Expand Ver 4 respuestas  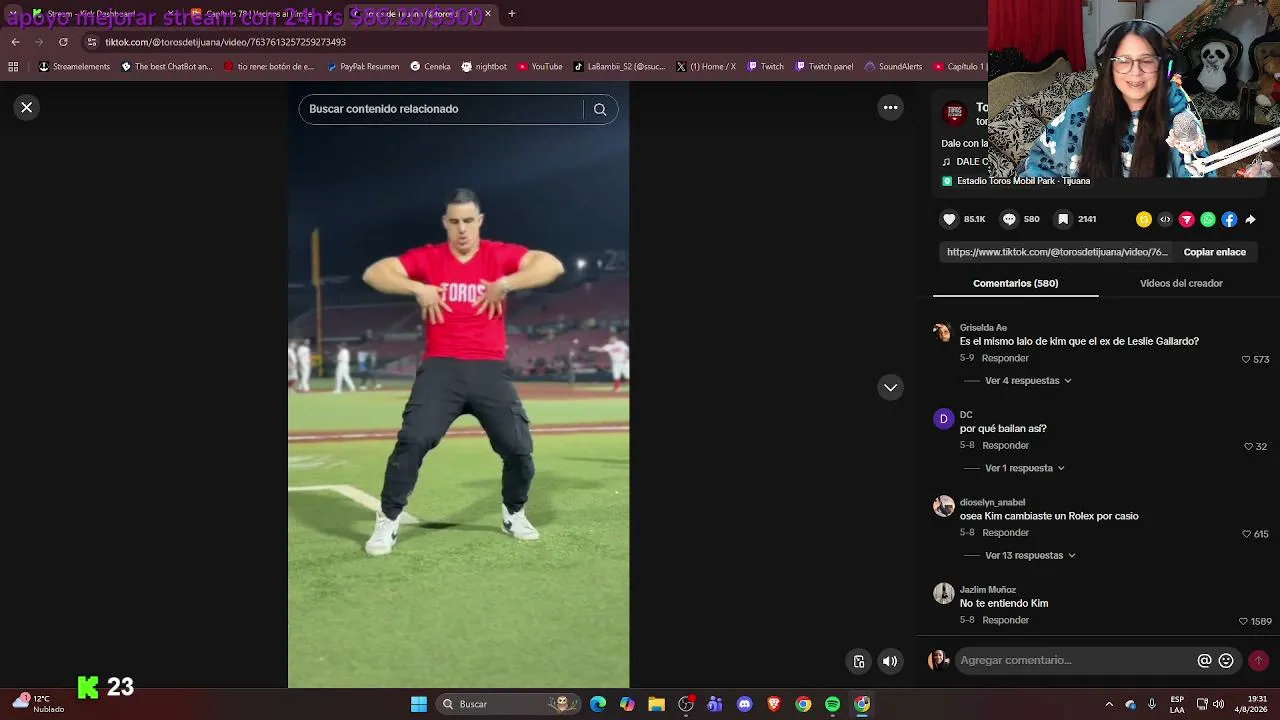coord(1028,381)
